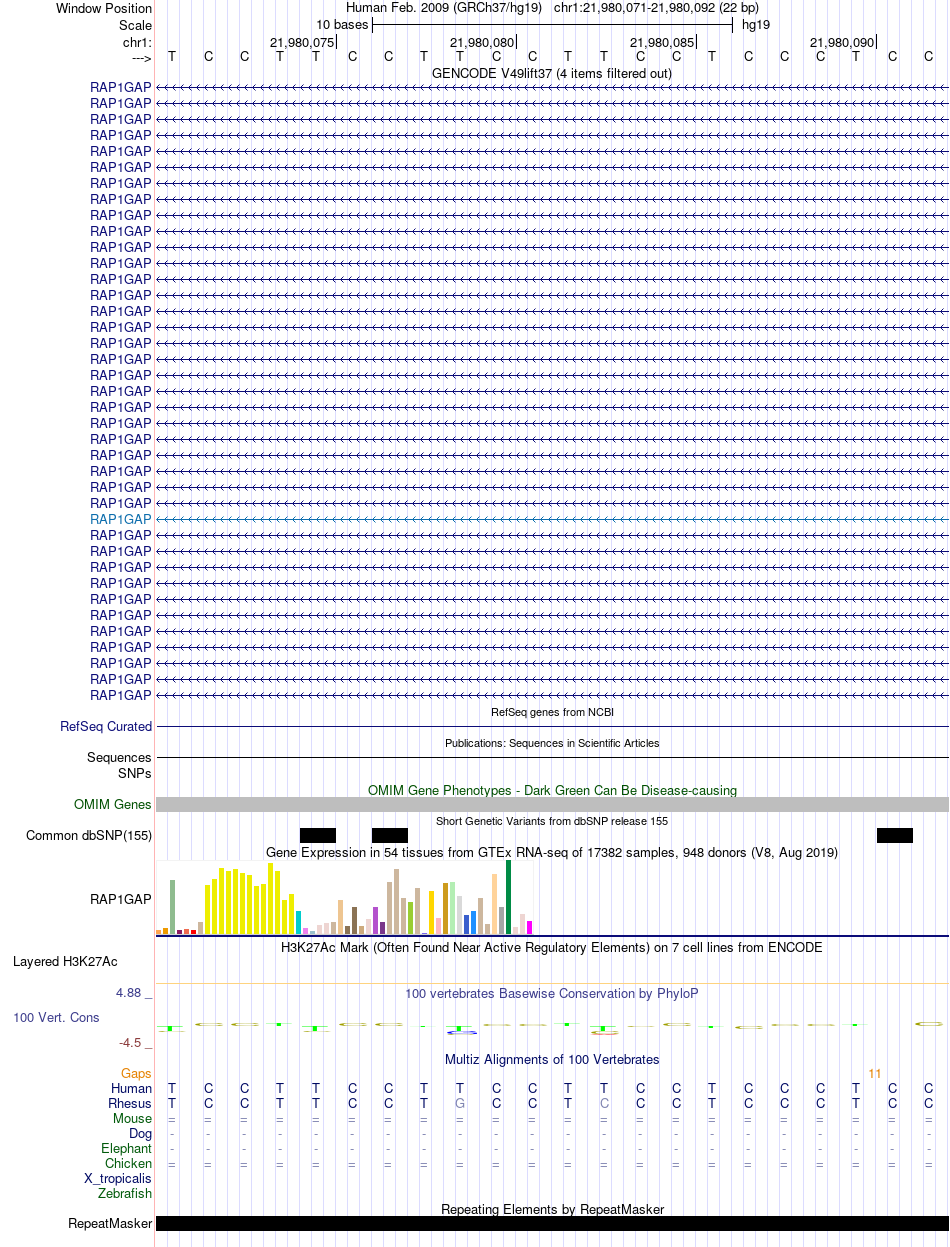Click 'Repeating Elements by RepeatMasker' title
950x1247 pixels.
tap(552, 1209)
